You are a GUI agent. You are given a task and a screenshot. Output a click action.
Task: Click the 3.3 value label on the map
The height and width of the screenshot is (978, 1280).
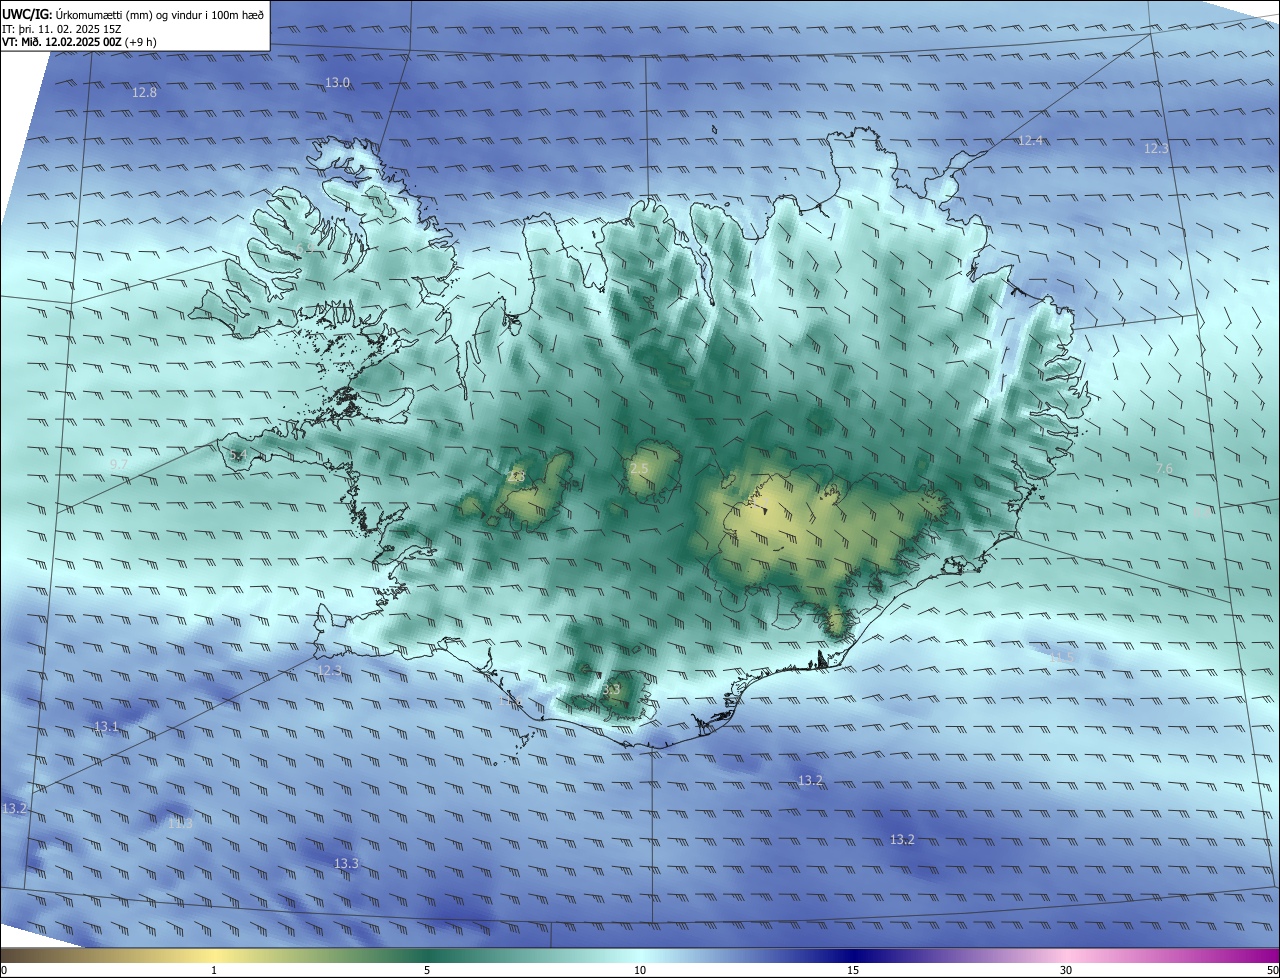[x=611, y=690]
